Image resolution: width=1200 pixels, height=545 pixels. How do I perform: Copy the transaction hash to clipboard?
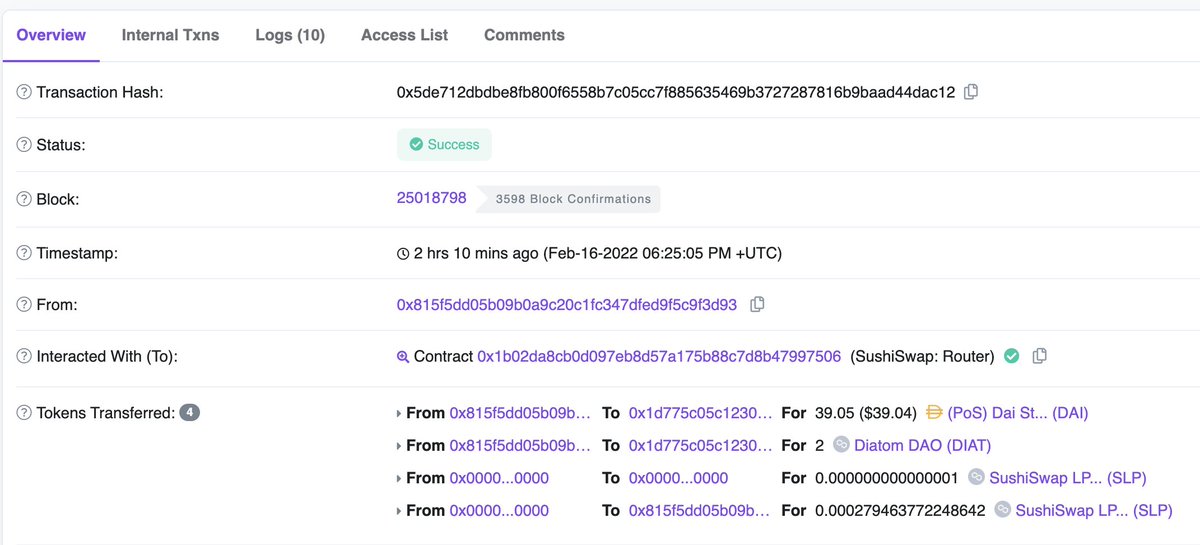pyautogui.click(x=971, y=92)
